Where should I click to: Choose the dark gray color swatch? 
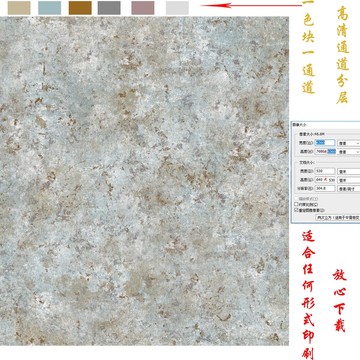tap(109, 8)
